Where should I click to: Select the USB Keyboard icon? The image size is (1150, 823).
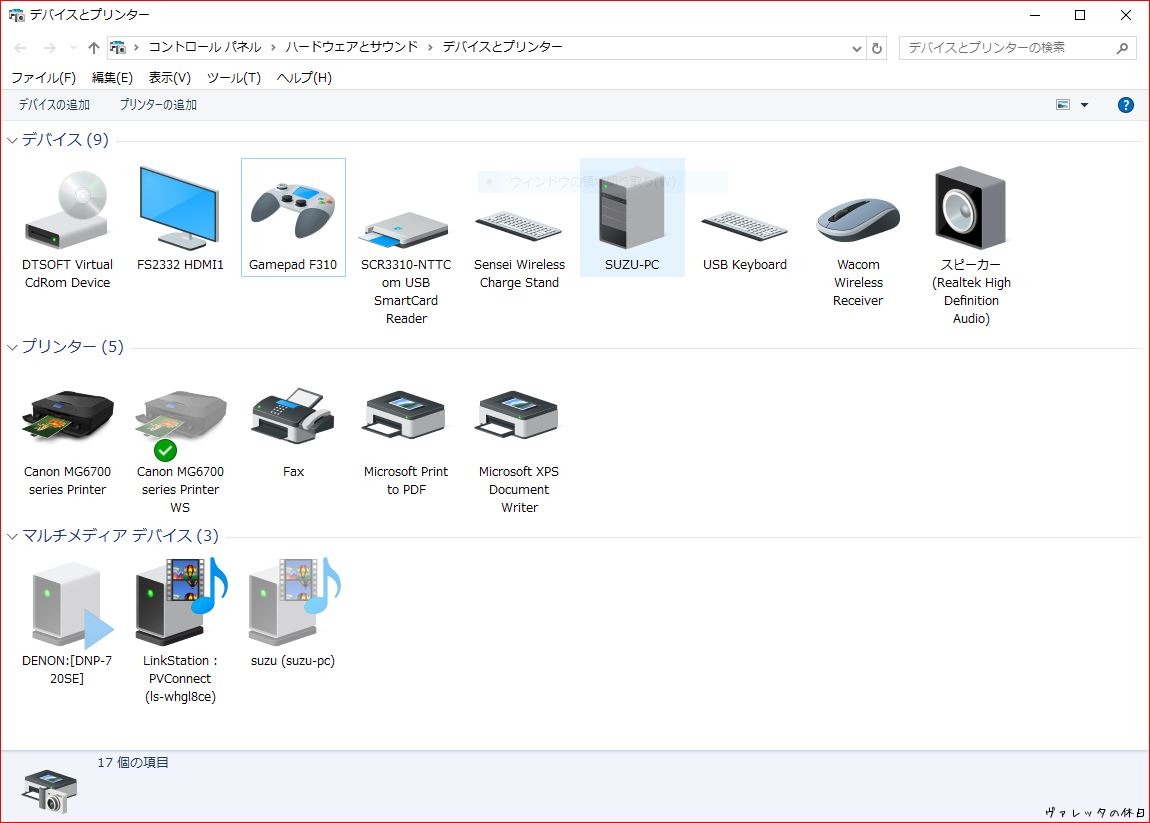click(744, 225)
